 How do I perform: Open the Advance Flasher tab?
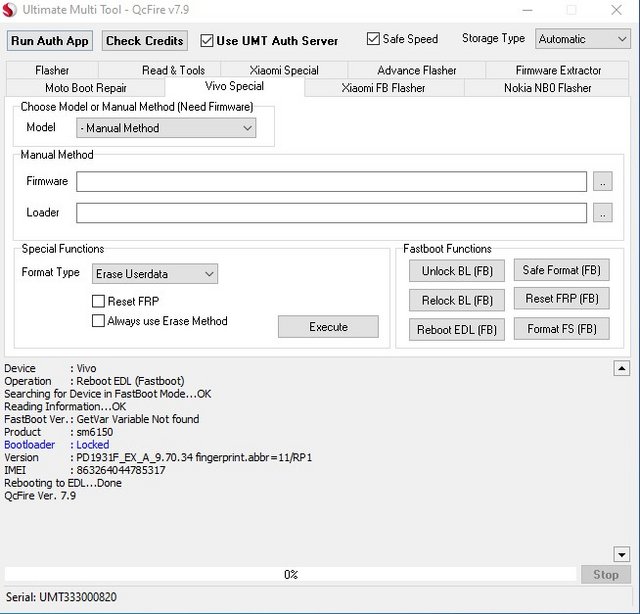pyautogui.click(x=417, y=70)
